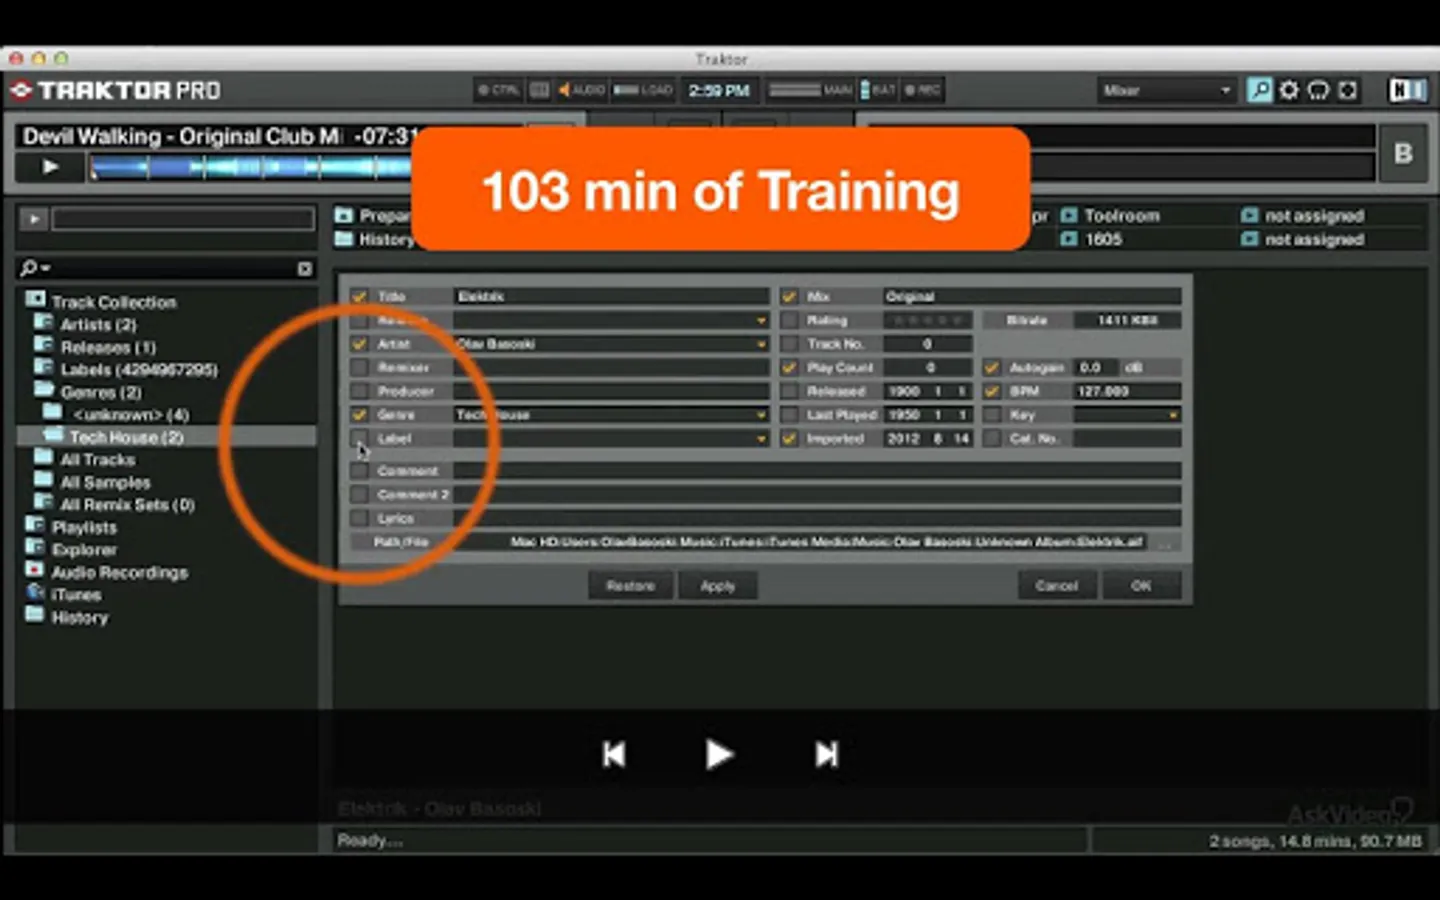Open the Key field dropdown arrow
Image resolution: width=1440 pixels, height=900 pixels.
coord(1172,415)
